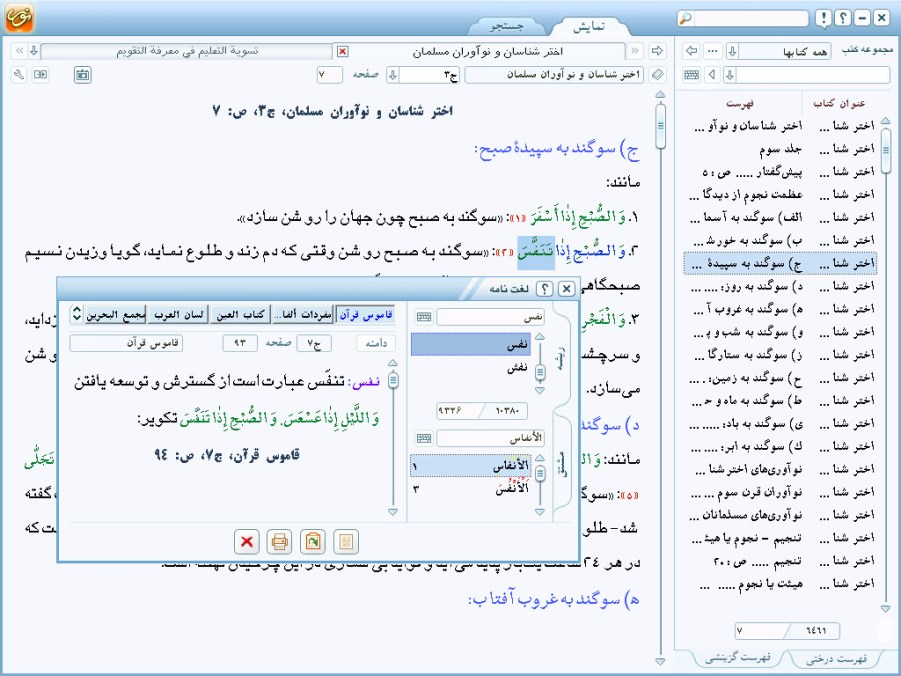Click the dictionary definition scrollbar handle
This screenshot has width=901, height=676.
click(394, 379)
